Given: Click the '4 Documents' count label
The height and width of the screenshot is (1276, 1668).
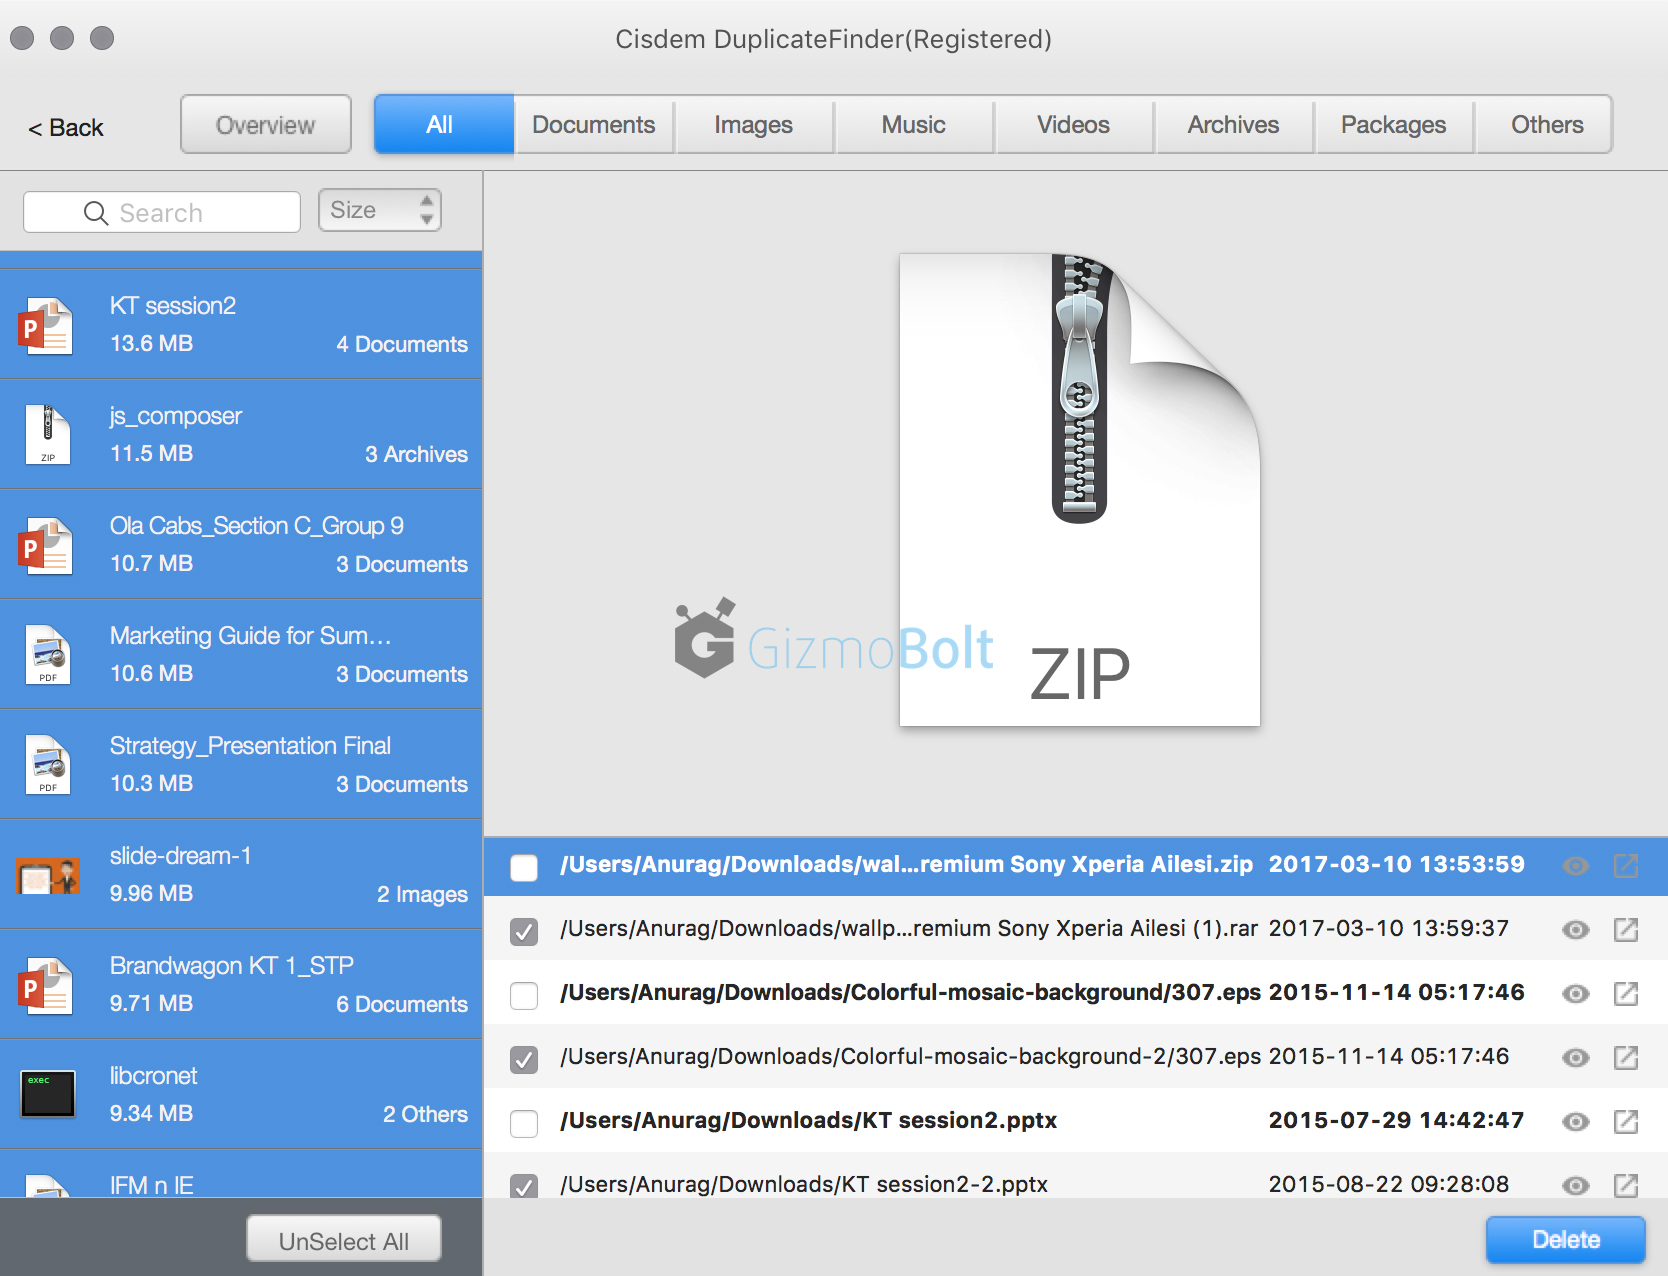Looking at the screenshot, I should click(402, 344).
